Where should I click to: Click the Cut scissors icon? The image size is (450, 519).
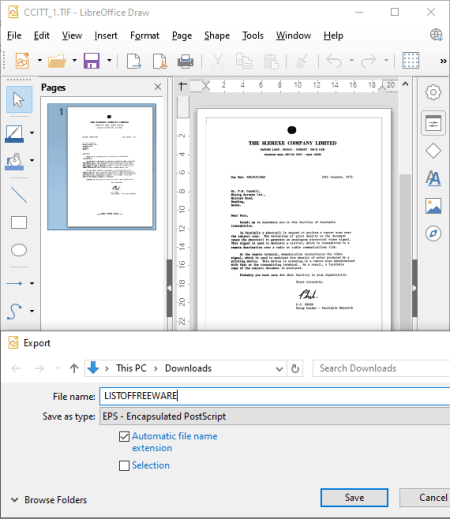click(x=218, y=61)
